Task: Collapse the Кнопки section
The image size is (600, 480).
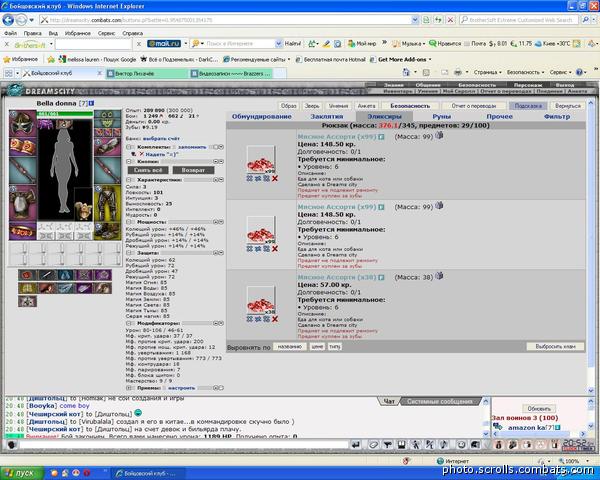Action: (130, 162)
